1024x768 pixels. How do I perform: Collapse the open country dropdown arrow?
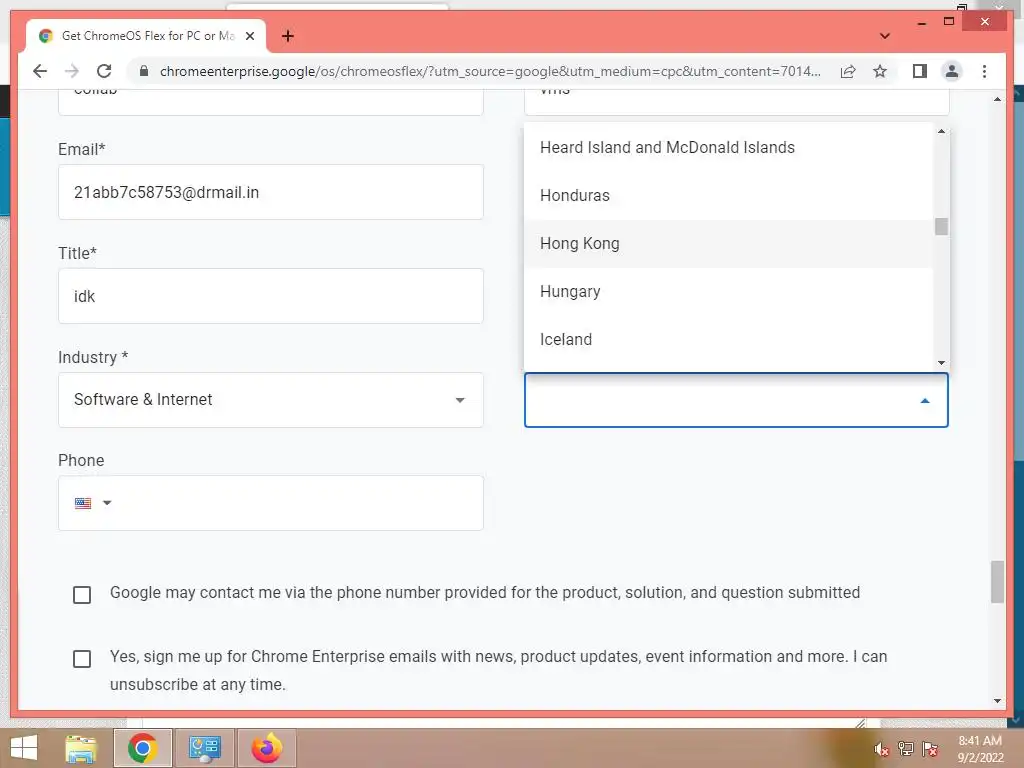coord(925,400)
